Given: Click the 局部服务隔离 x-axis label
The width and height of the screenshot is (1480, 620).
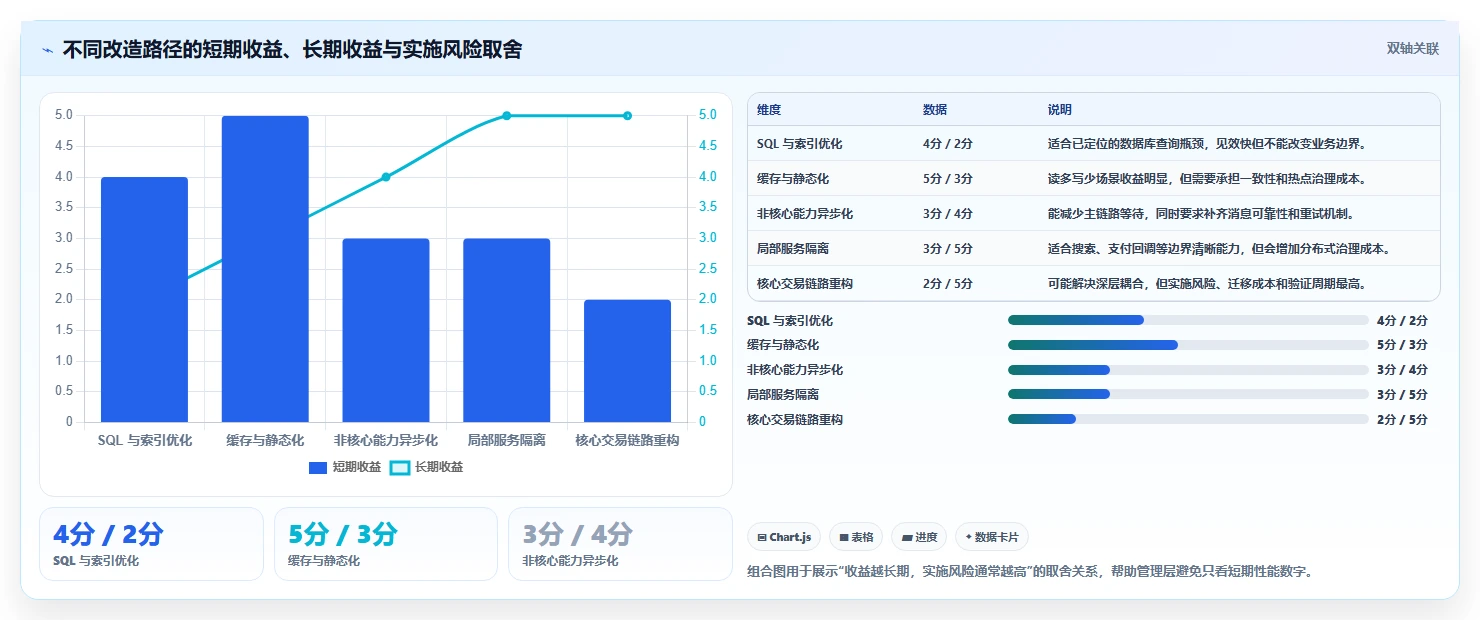Looking at the screenshot, I should point(506,440).
